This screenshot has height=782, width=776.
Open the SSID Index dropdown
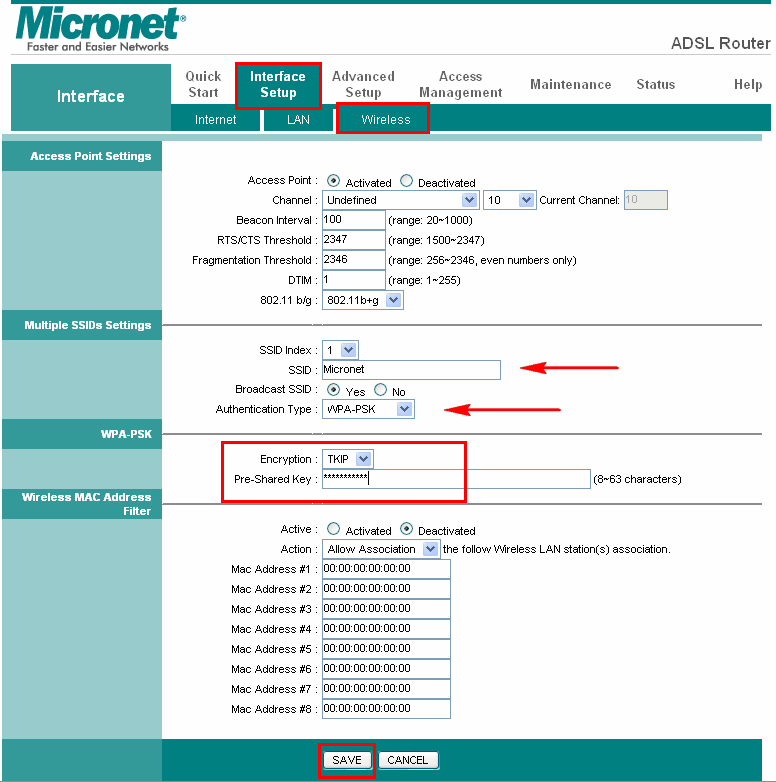coord(340,350)
